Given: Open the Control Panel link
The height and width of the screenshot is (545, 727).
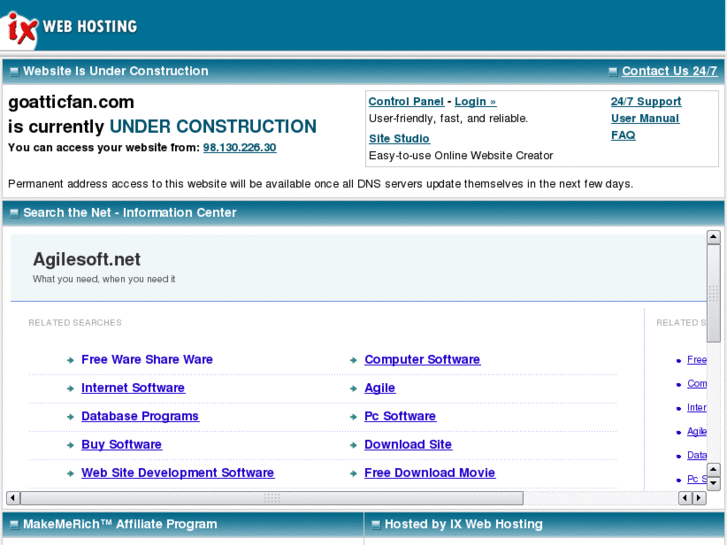Looking at the screenshot, I should [x=406, y=102].
